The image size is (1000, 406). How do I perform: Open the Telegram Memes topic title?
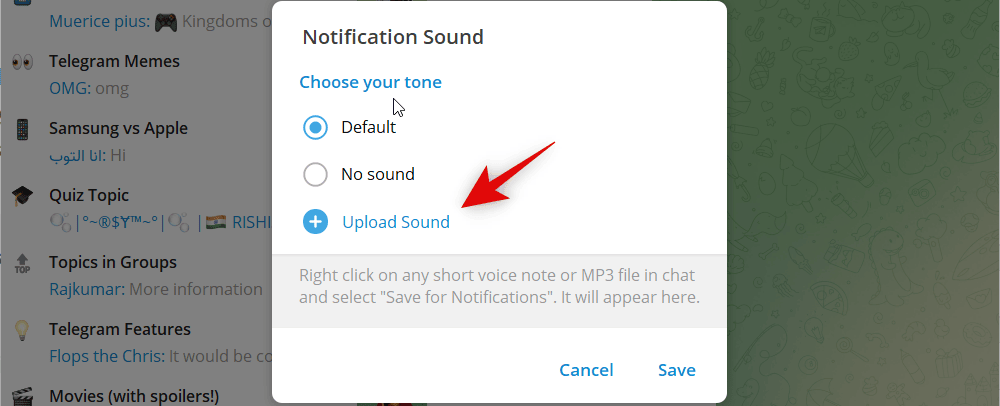coord(114,61)
